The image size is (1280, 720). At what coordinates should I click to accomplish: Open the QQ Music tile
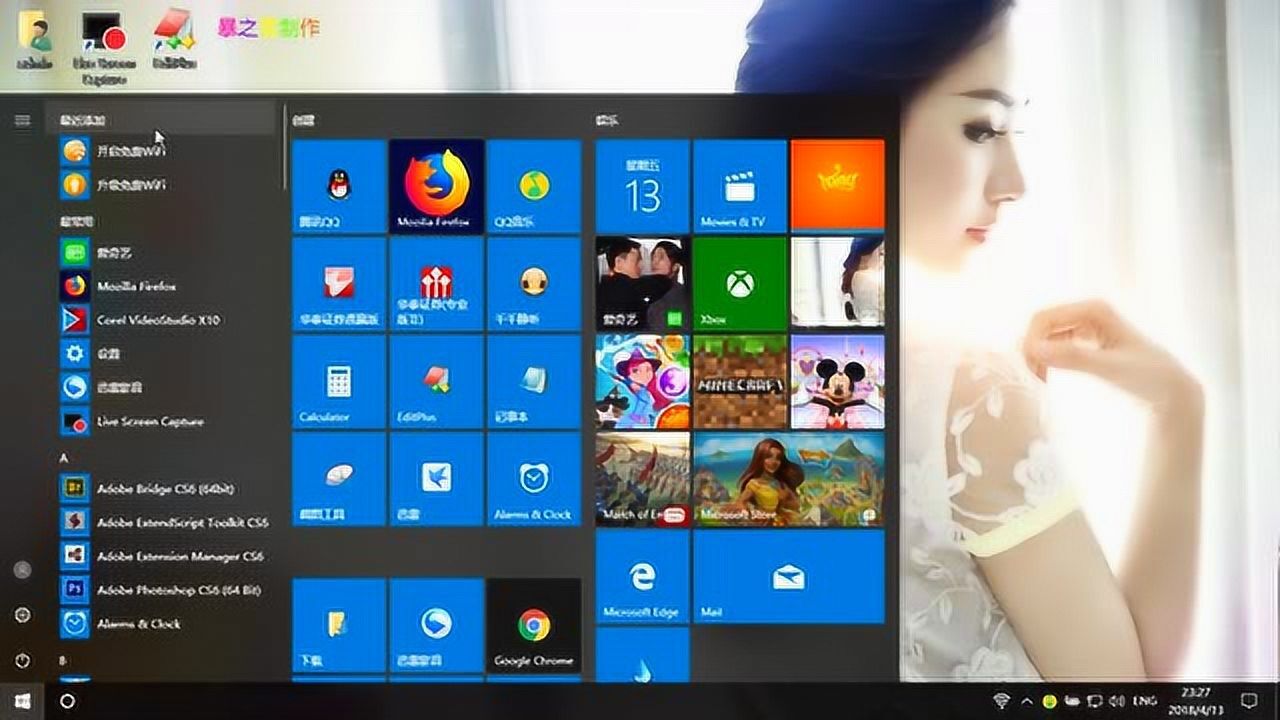tap(534, 186)
